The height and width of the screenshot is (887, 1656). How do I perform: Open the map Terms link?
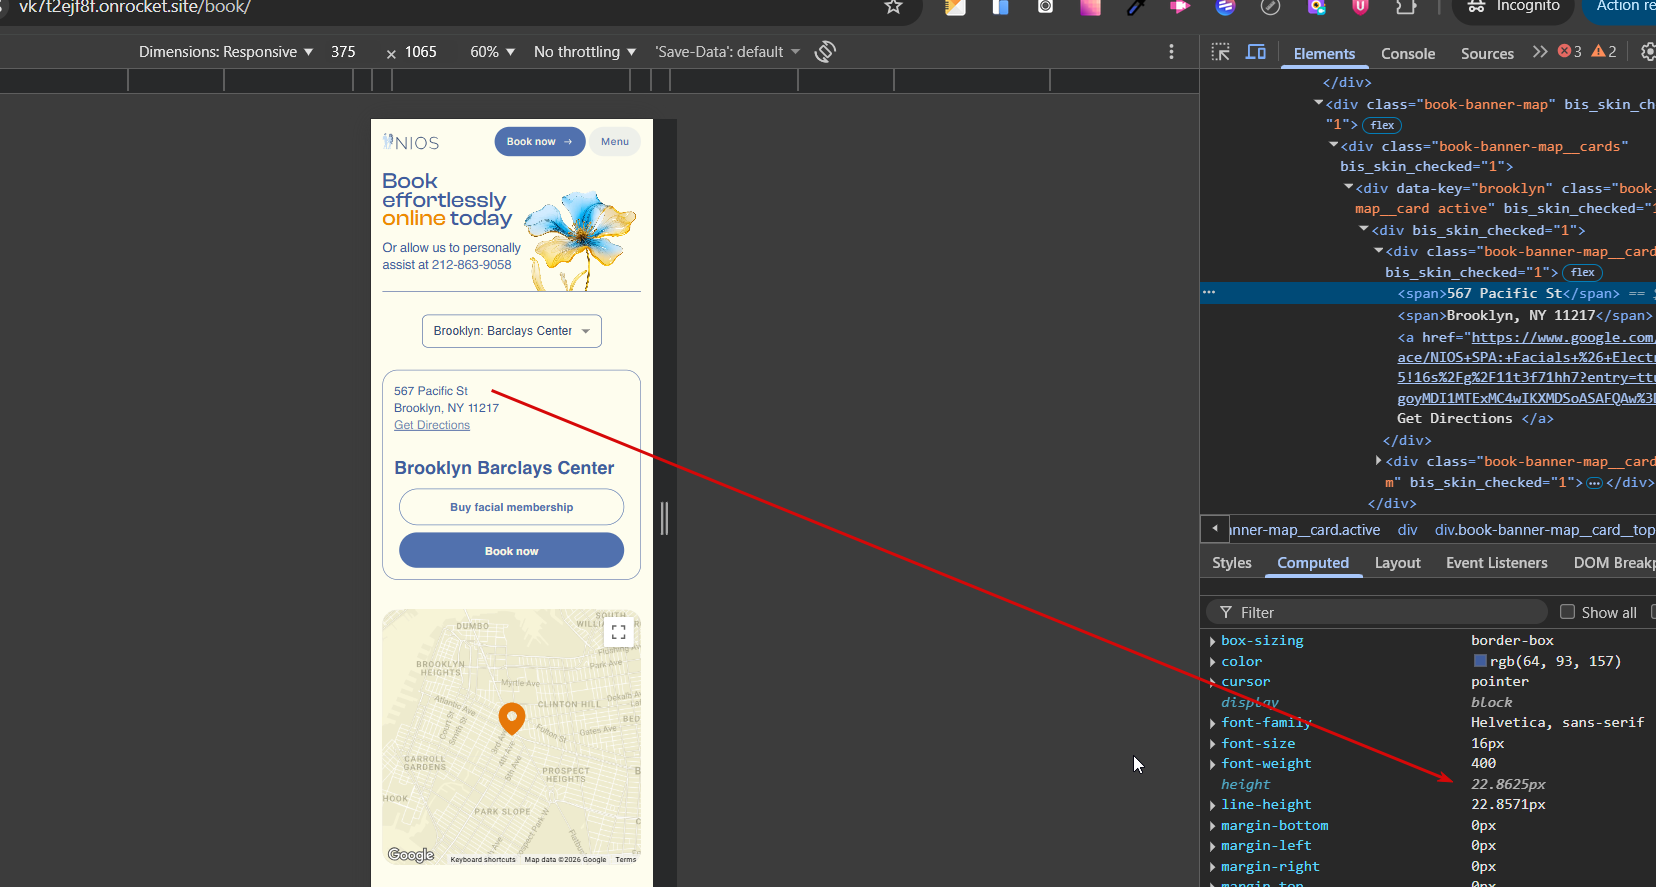626,859
